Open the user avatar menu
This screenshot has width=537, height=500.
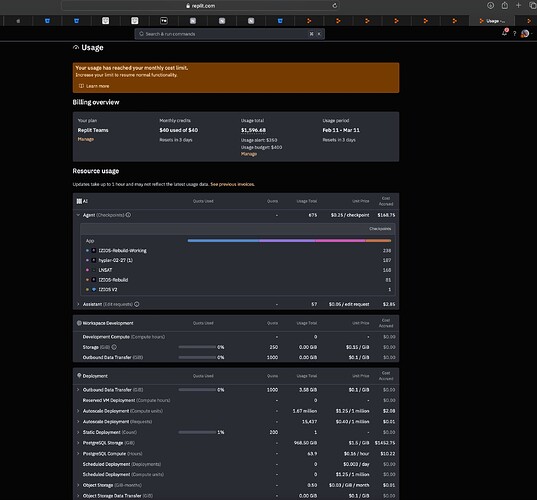(525, 33)
